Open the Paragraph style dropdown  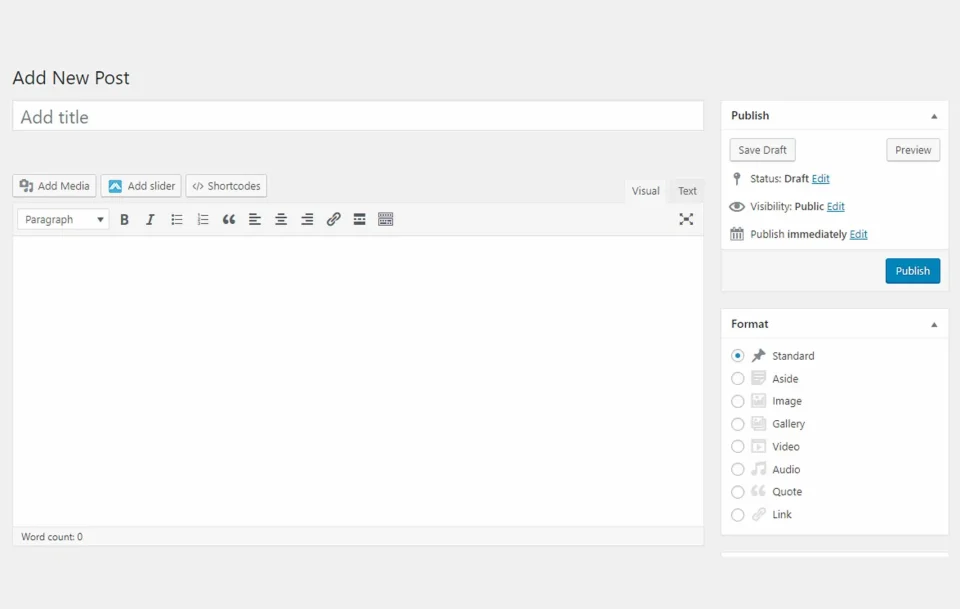tap(63, 220)
